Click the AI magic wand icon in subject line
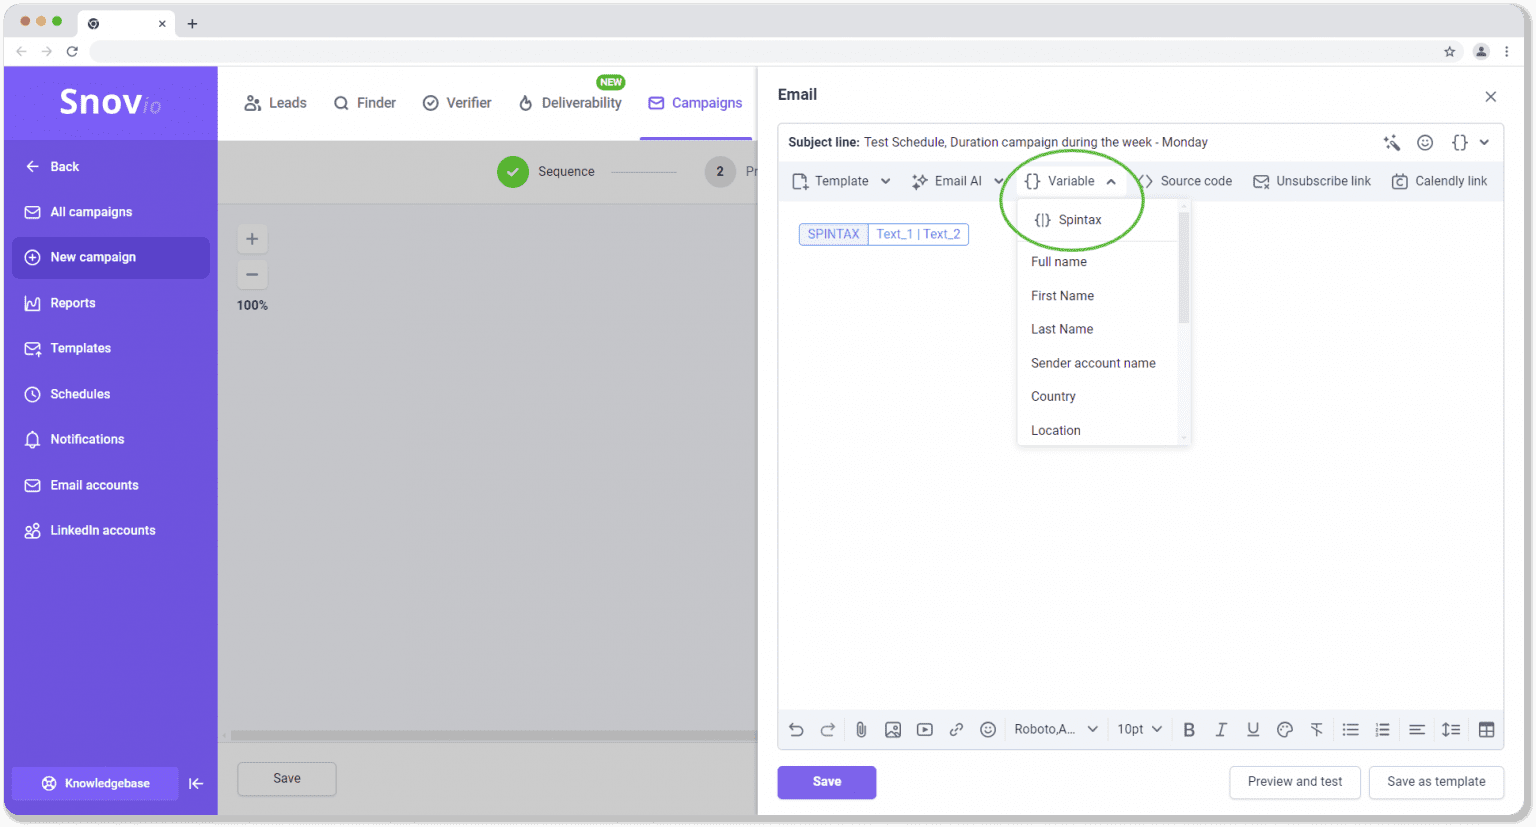The height and width of the screenshot is (827, 1536). click(x=1392, y=143)
